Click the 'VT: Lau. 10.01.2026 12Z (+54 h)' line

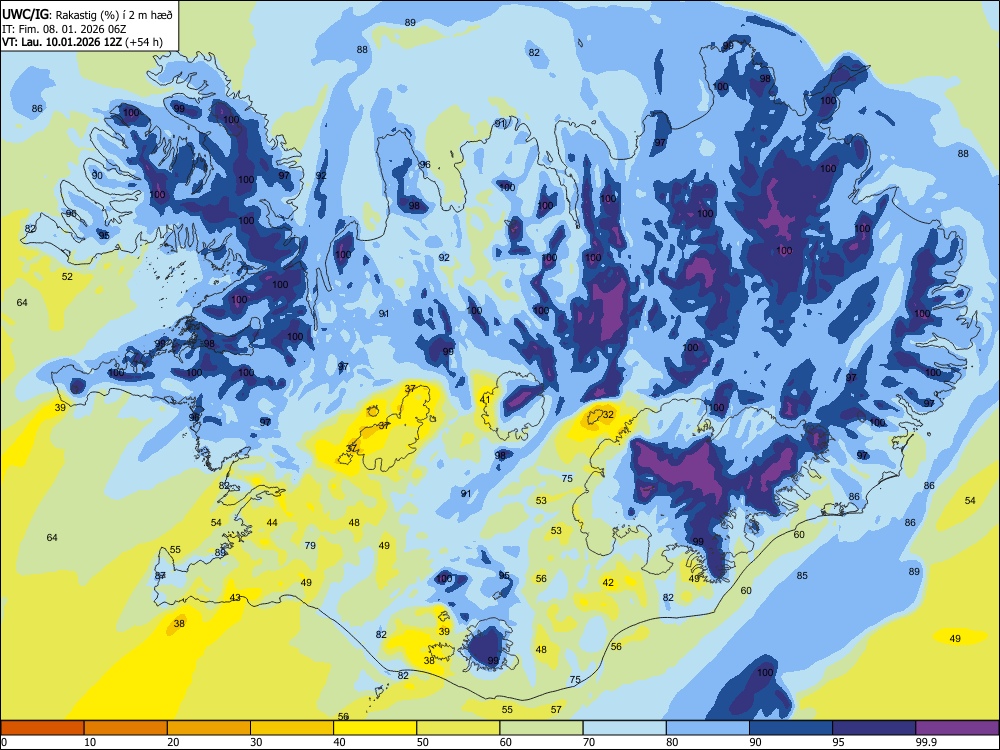[82, 42]
